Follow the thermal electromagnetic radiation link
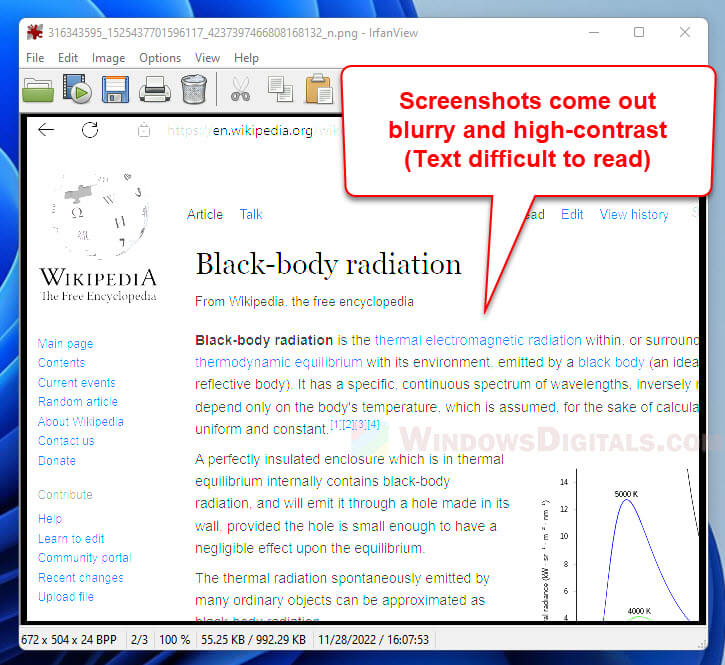Screen dimensions: 725x665 [477, 340]
